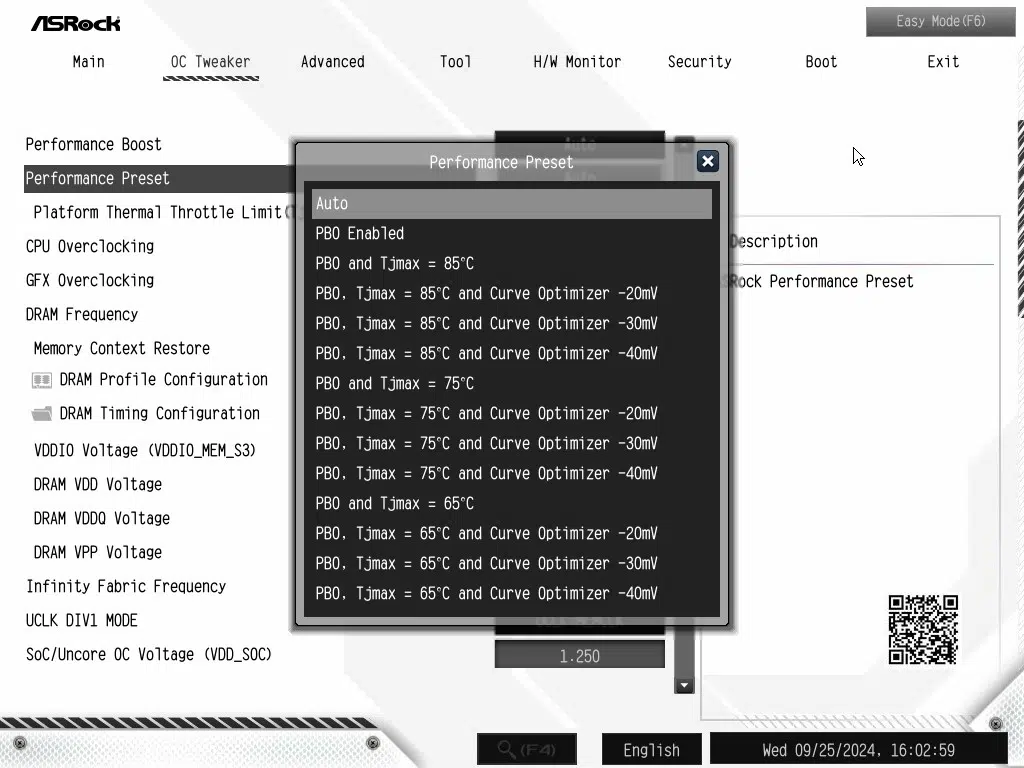The height and width of the screenshot is (768, 1024).
Task: Switch to the Advanced tab
Action: [332, 62]
